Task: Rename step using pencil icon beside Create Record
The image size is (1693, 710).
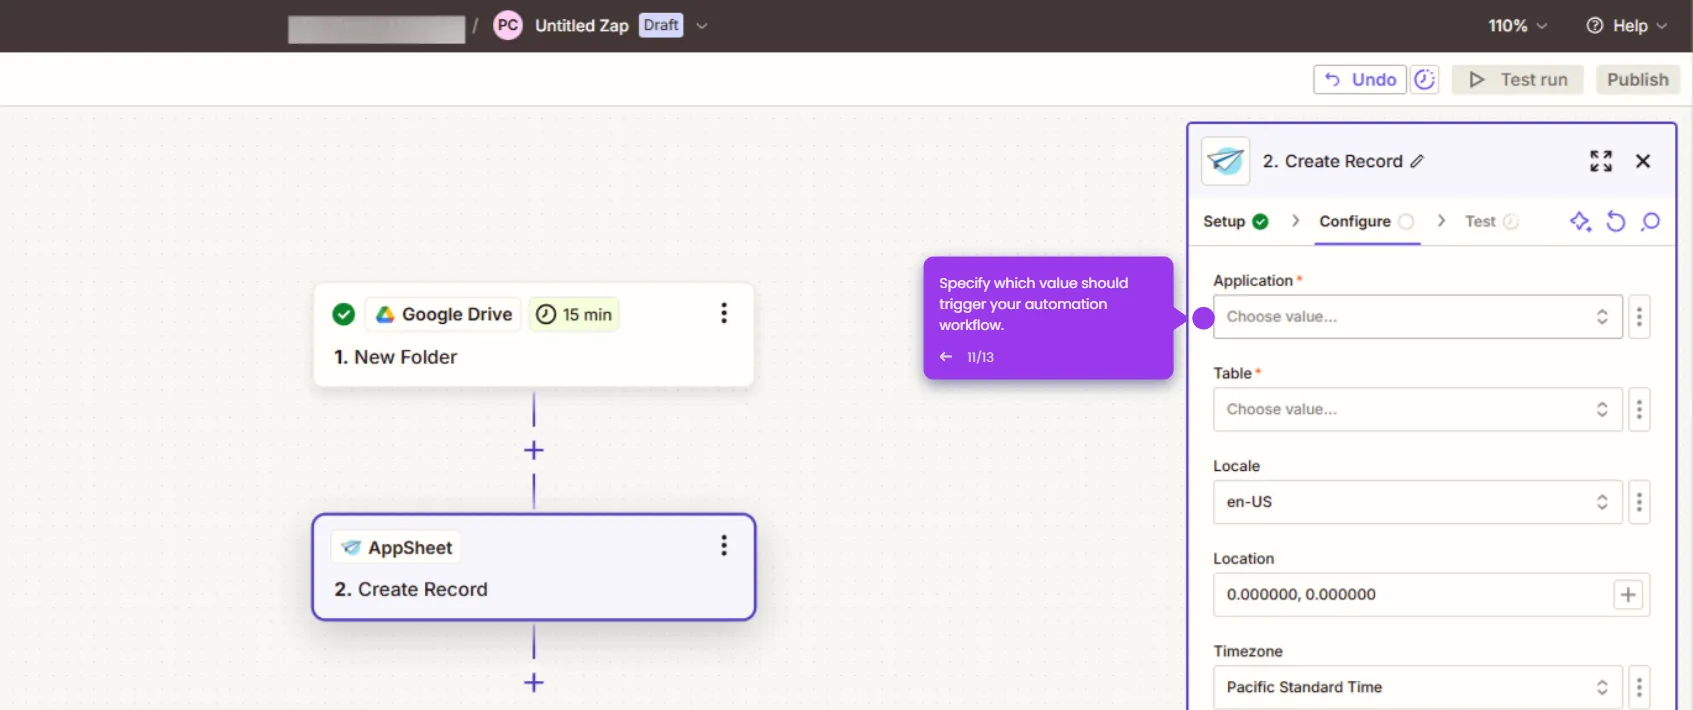Action: coord(1417,161)
